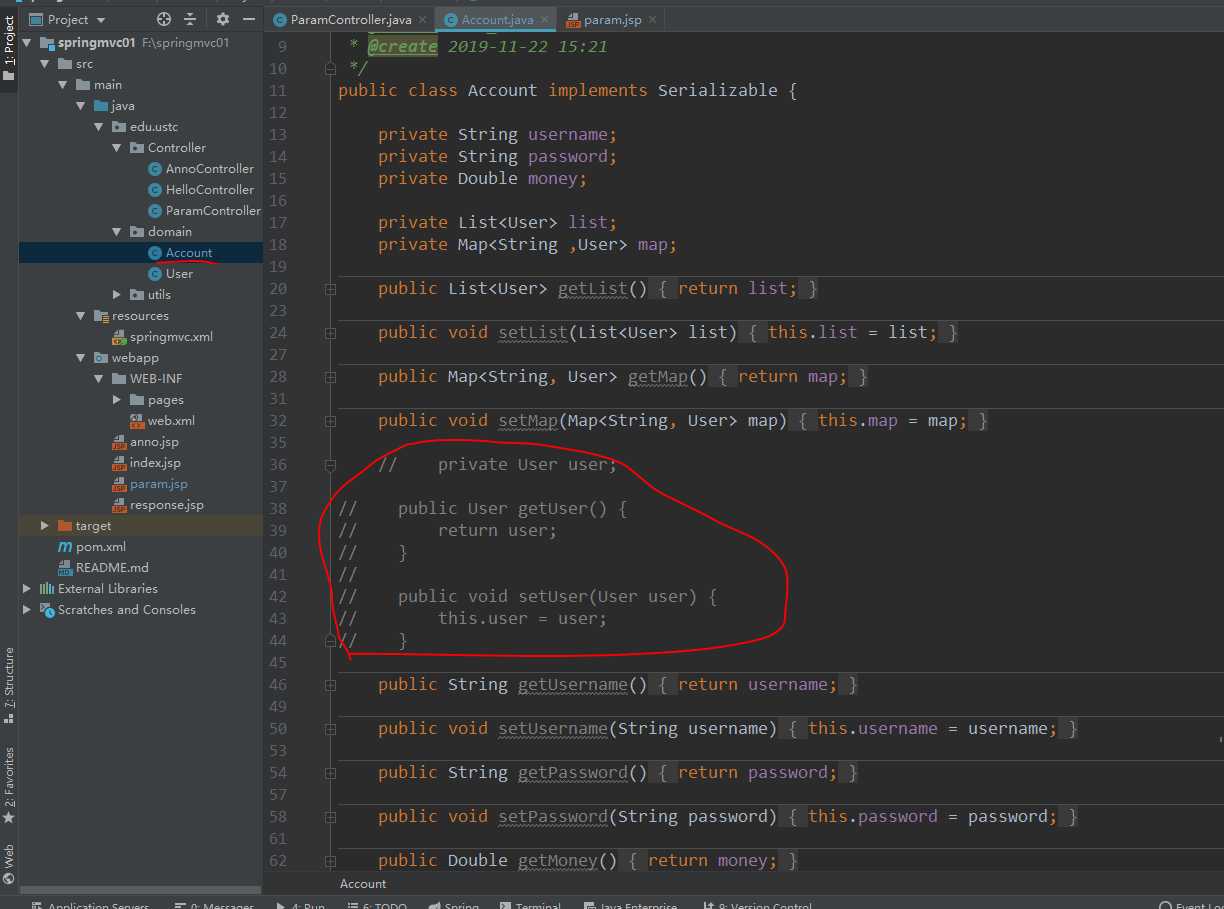Expand the pages folder

coord(117,400)
